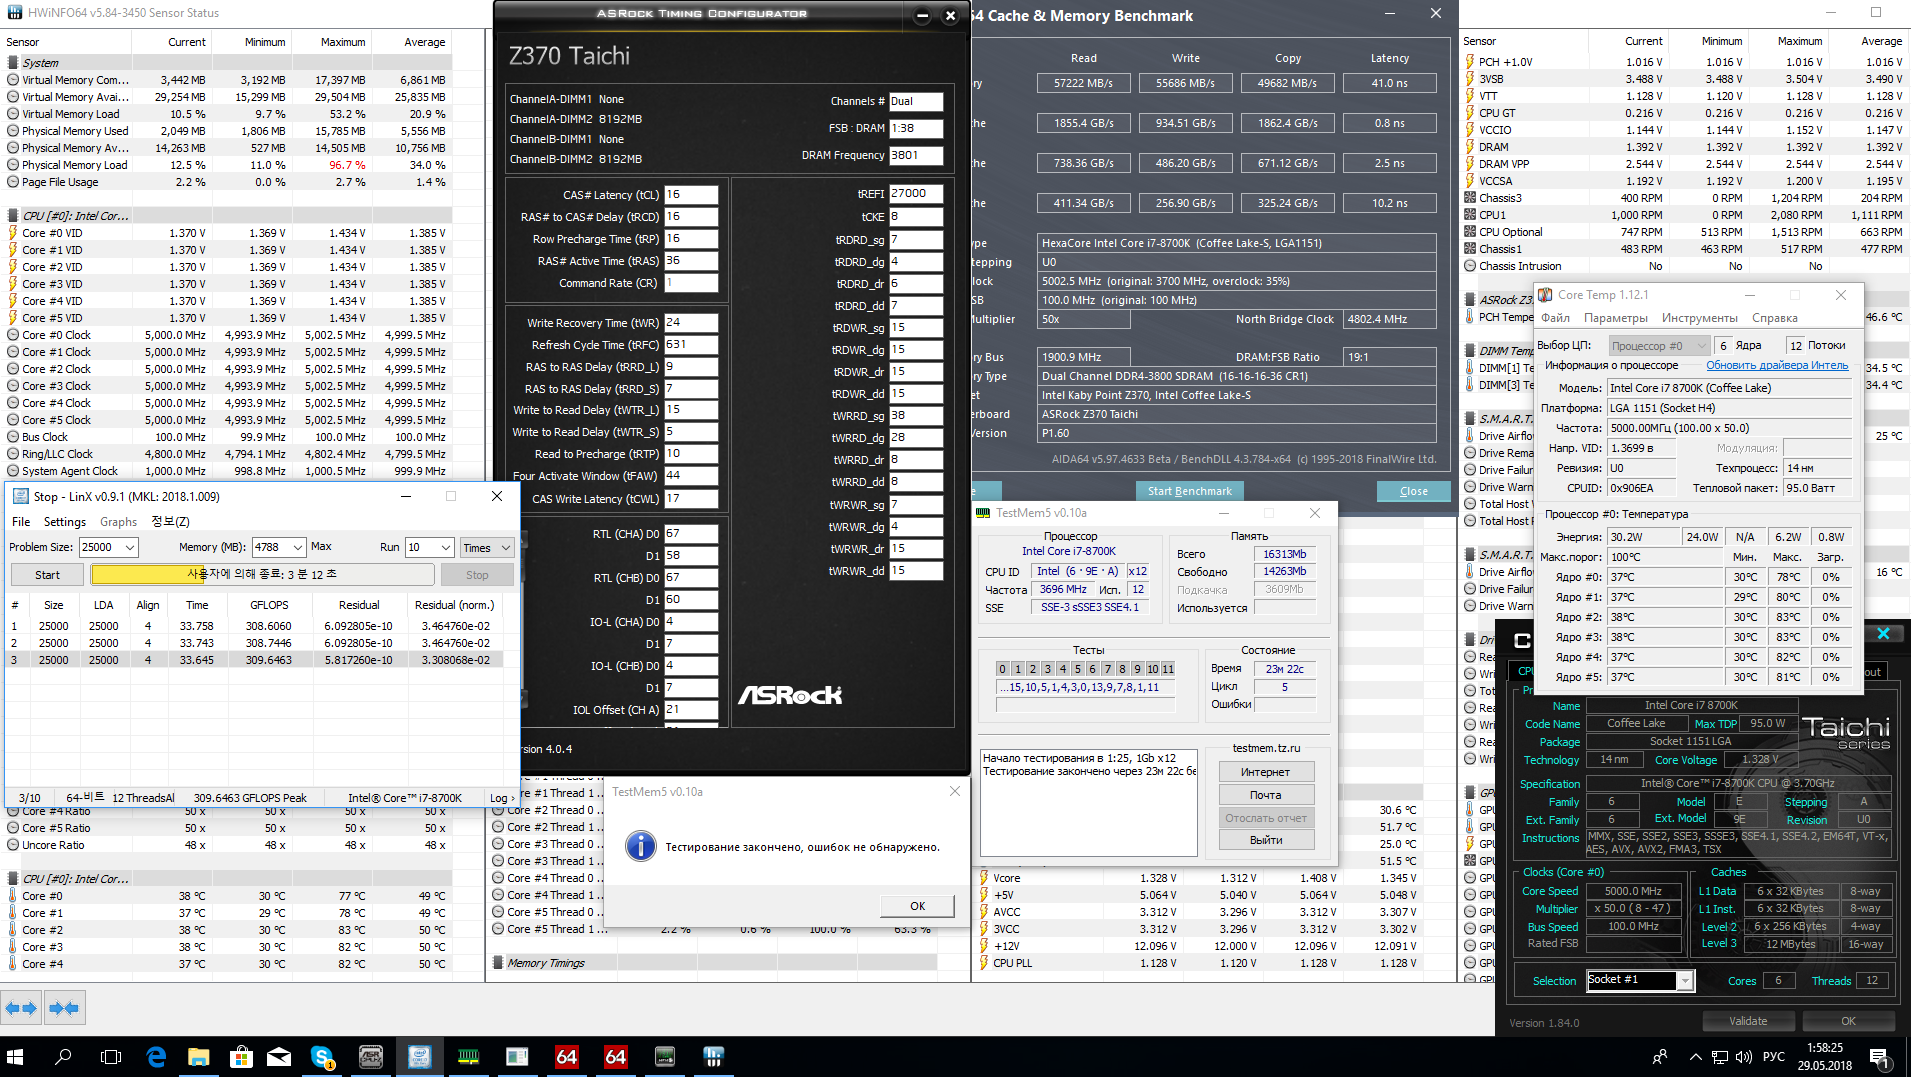Viewport: 1911px width, 1077px height.
Task: Open the Инструменты menu in Core Temp
Action: [1700, 318]
